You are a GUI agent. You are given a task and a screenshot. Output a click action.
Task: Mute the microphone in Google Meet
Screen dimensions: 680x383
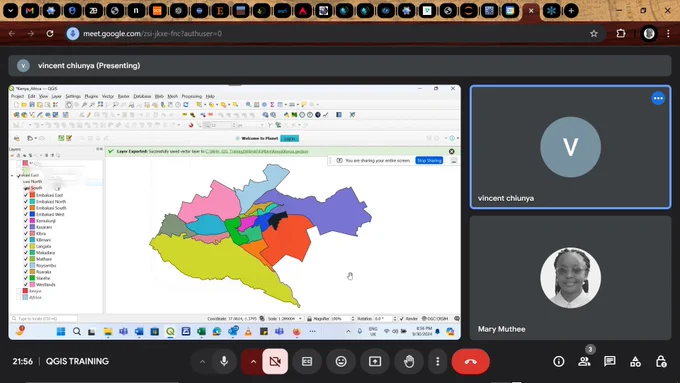[x=224, y=361]
